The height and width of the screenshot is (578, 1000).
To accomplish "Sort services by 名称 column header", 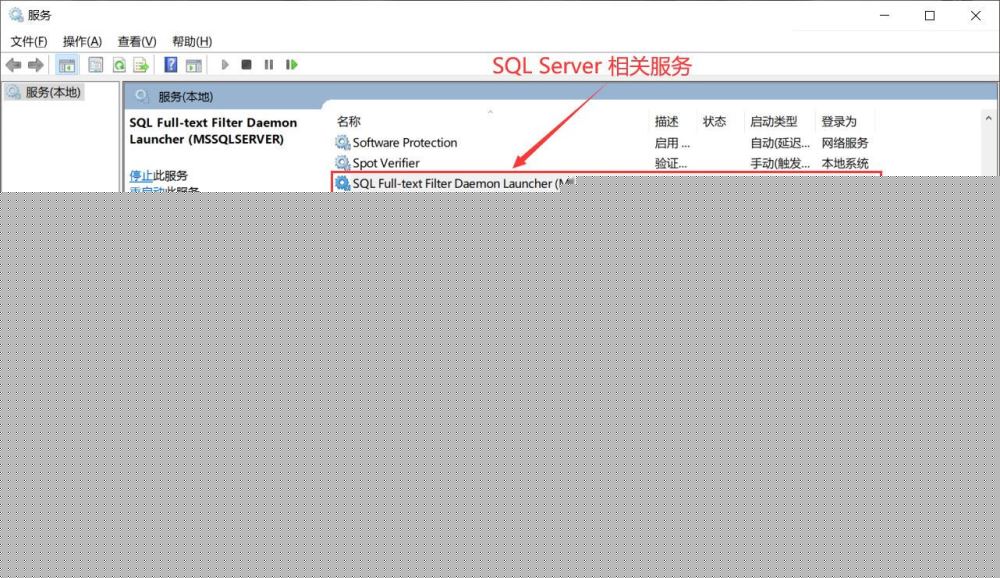I will click(349, 121).
